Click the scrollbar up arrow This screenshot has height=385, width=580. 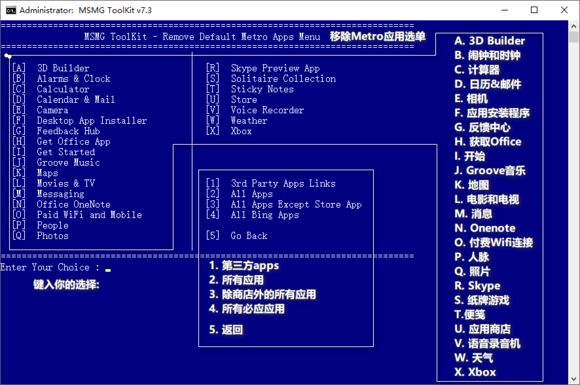coord(574,26)
